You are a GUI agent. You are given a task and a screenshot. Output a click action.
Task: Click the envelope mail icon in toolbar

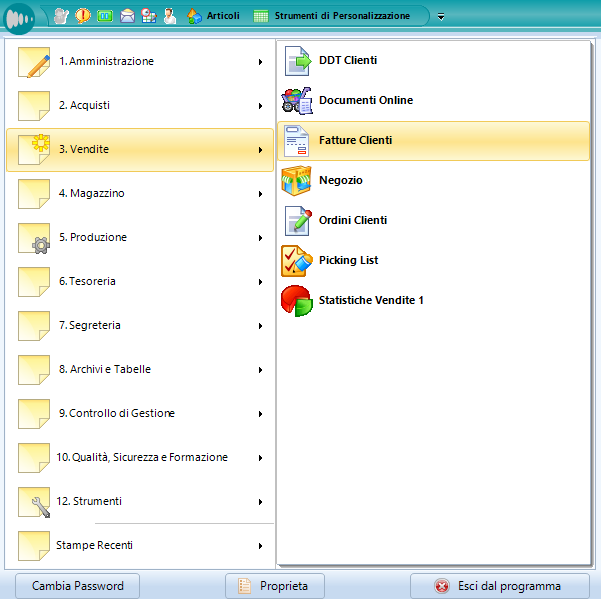pos(127,16)
